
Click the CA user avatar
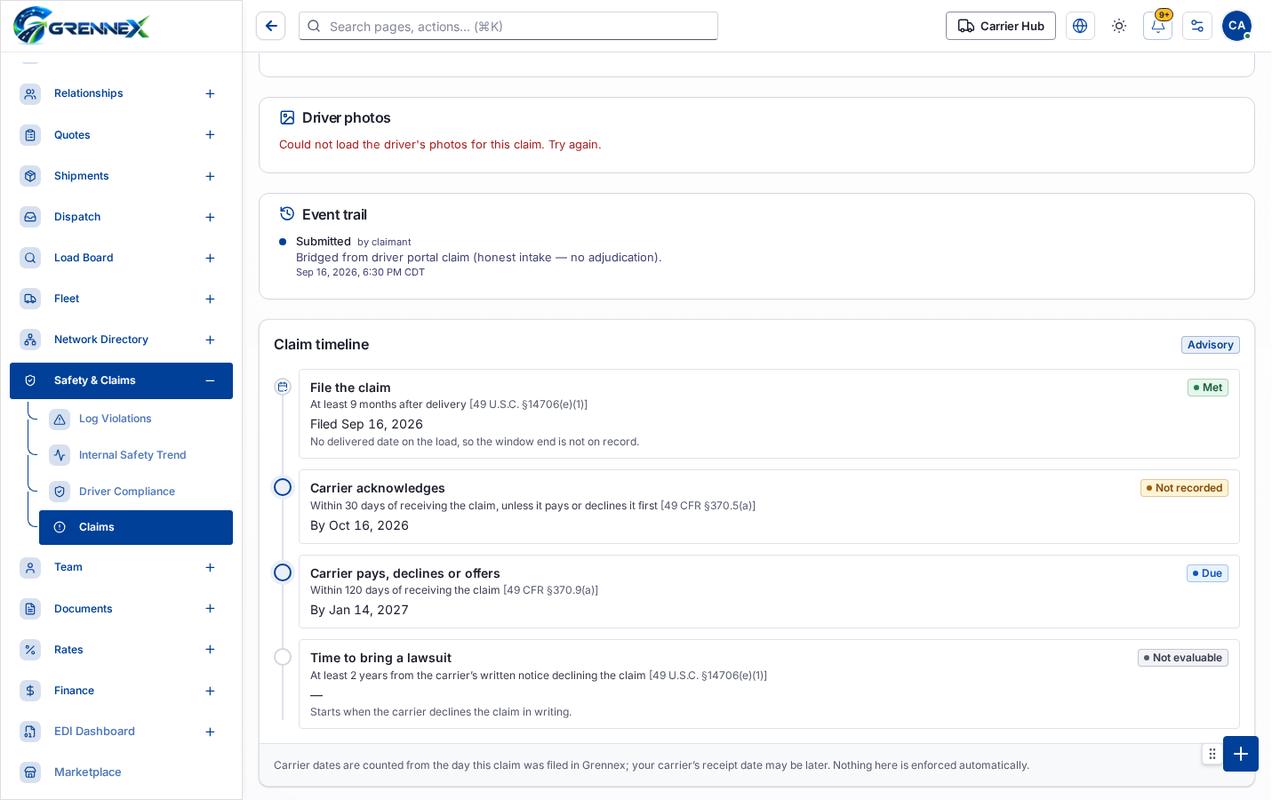pyautogui.click(x=1237, y=26)
